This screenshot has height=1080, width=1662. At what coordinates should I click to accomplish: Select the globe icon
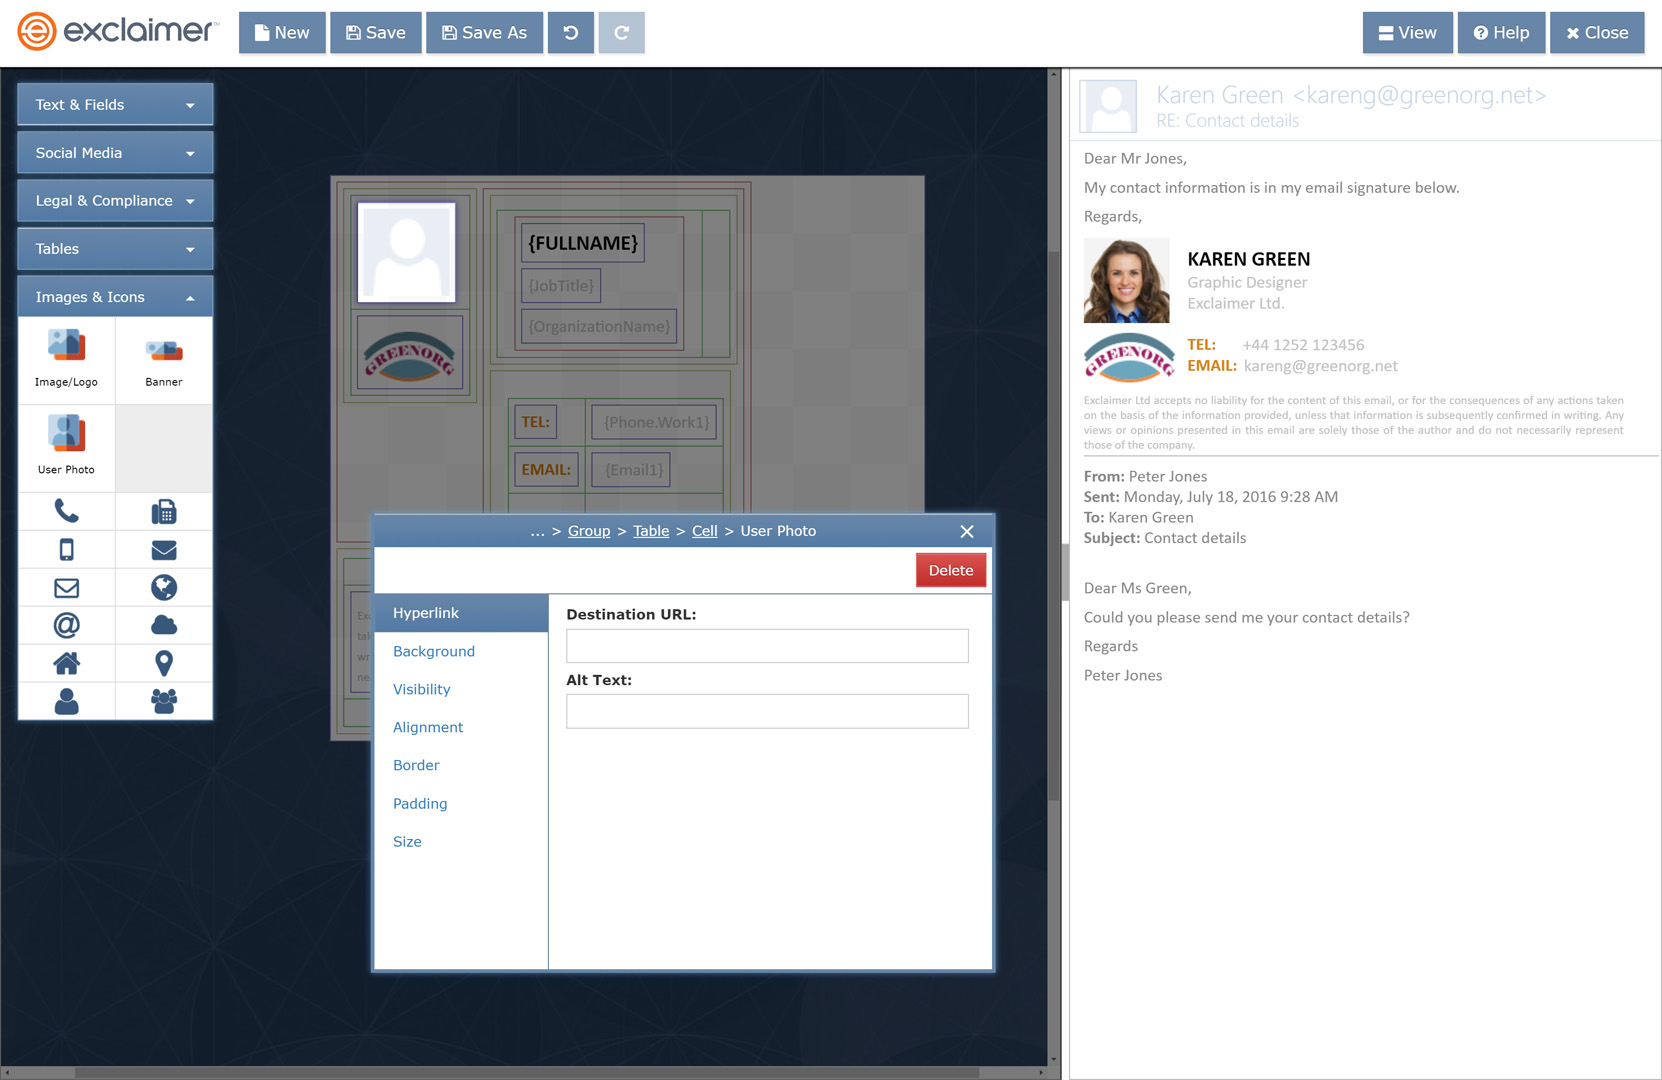[x=164, y=587]
